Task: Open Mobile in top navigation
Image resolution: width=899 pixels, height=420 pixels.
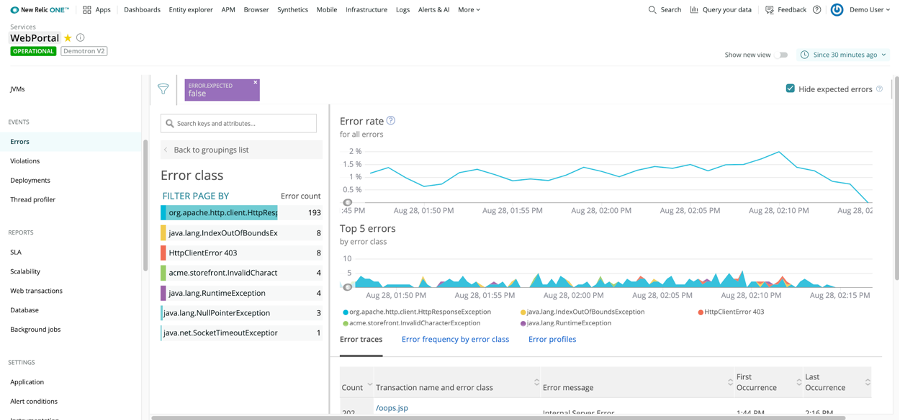Action: (327, 10)
